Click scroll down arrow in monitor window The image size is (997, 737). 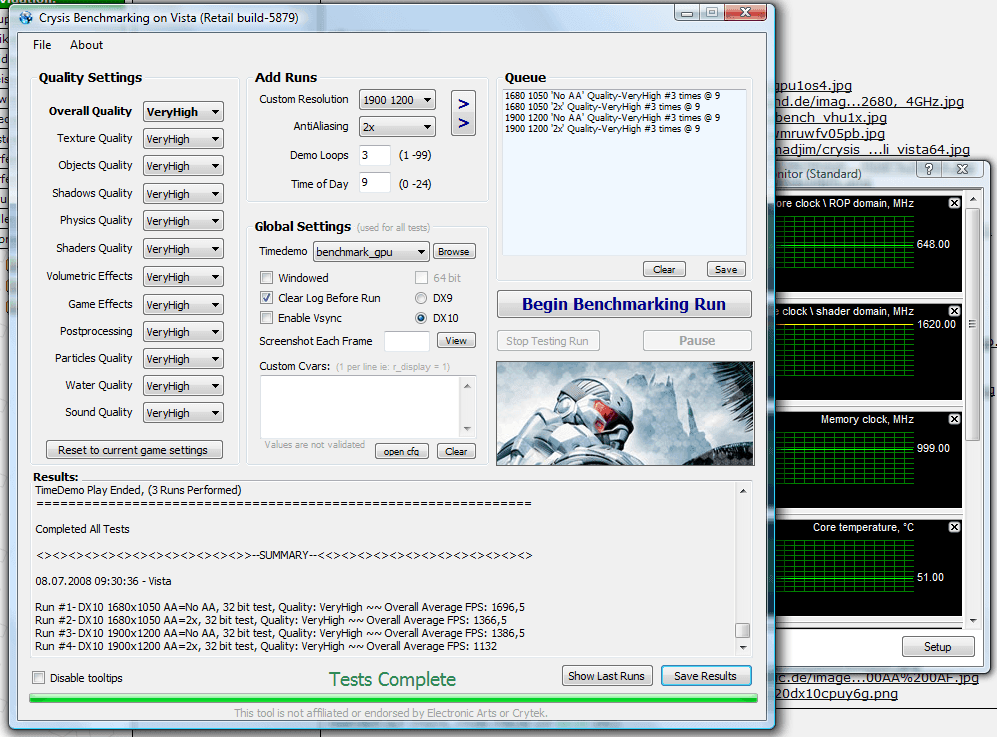[973, 621]
